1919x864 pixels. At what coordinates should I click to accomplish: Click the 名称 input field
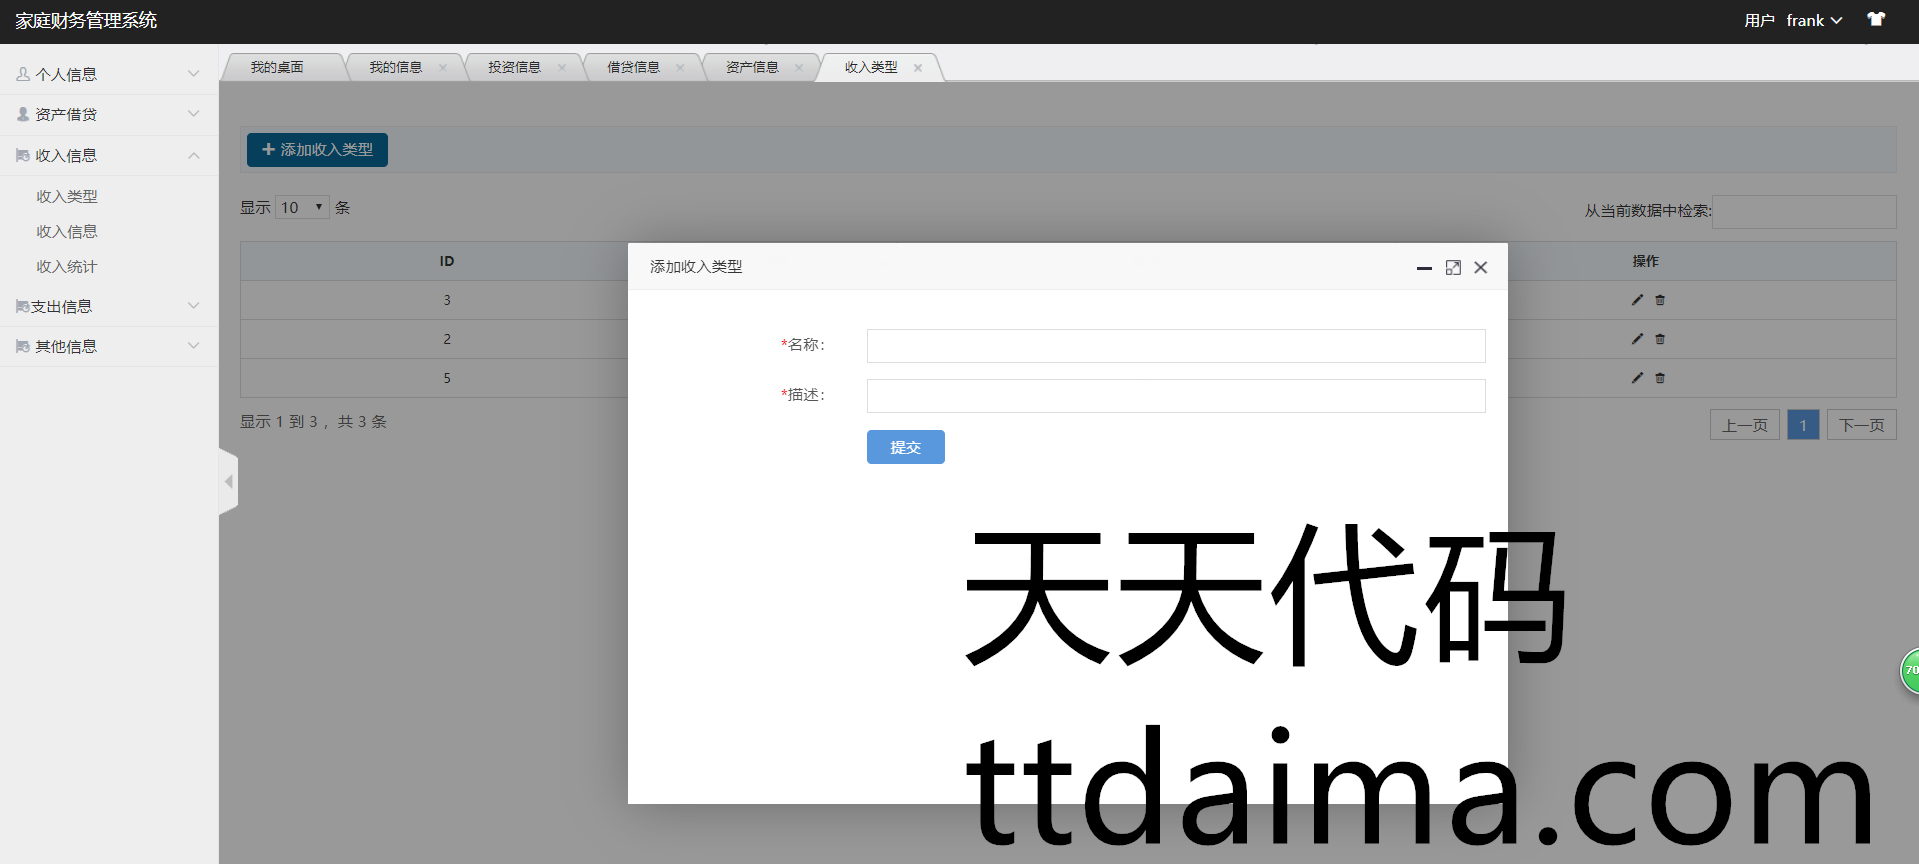tap(1175, 346)
